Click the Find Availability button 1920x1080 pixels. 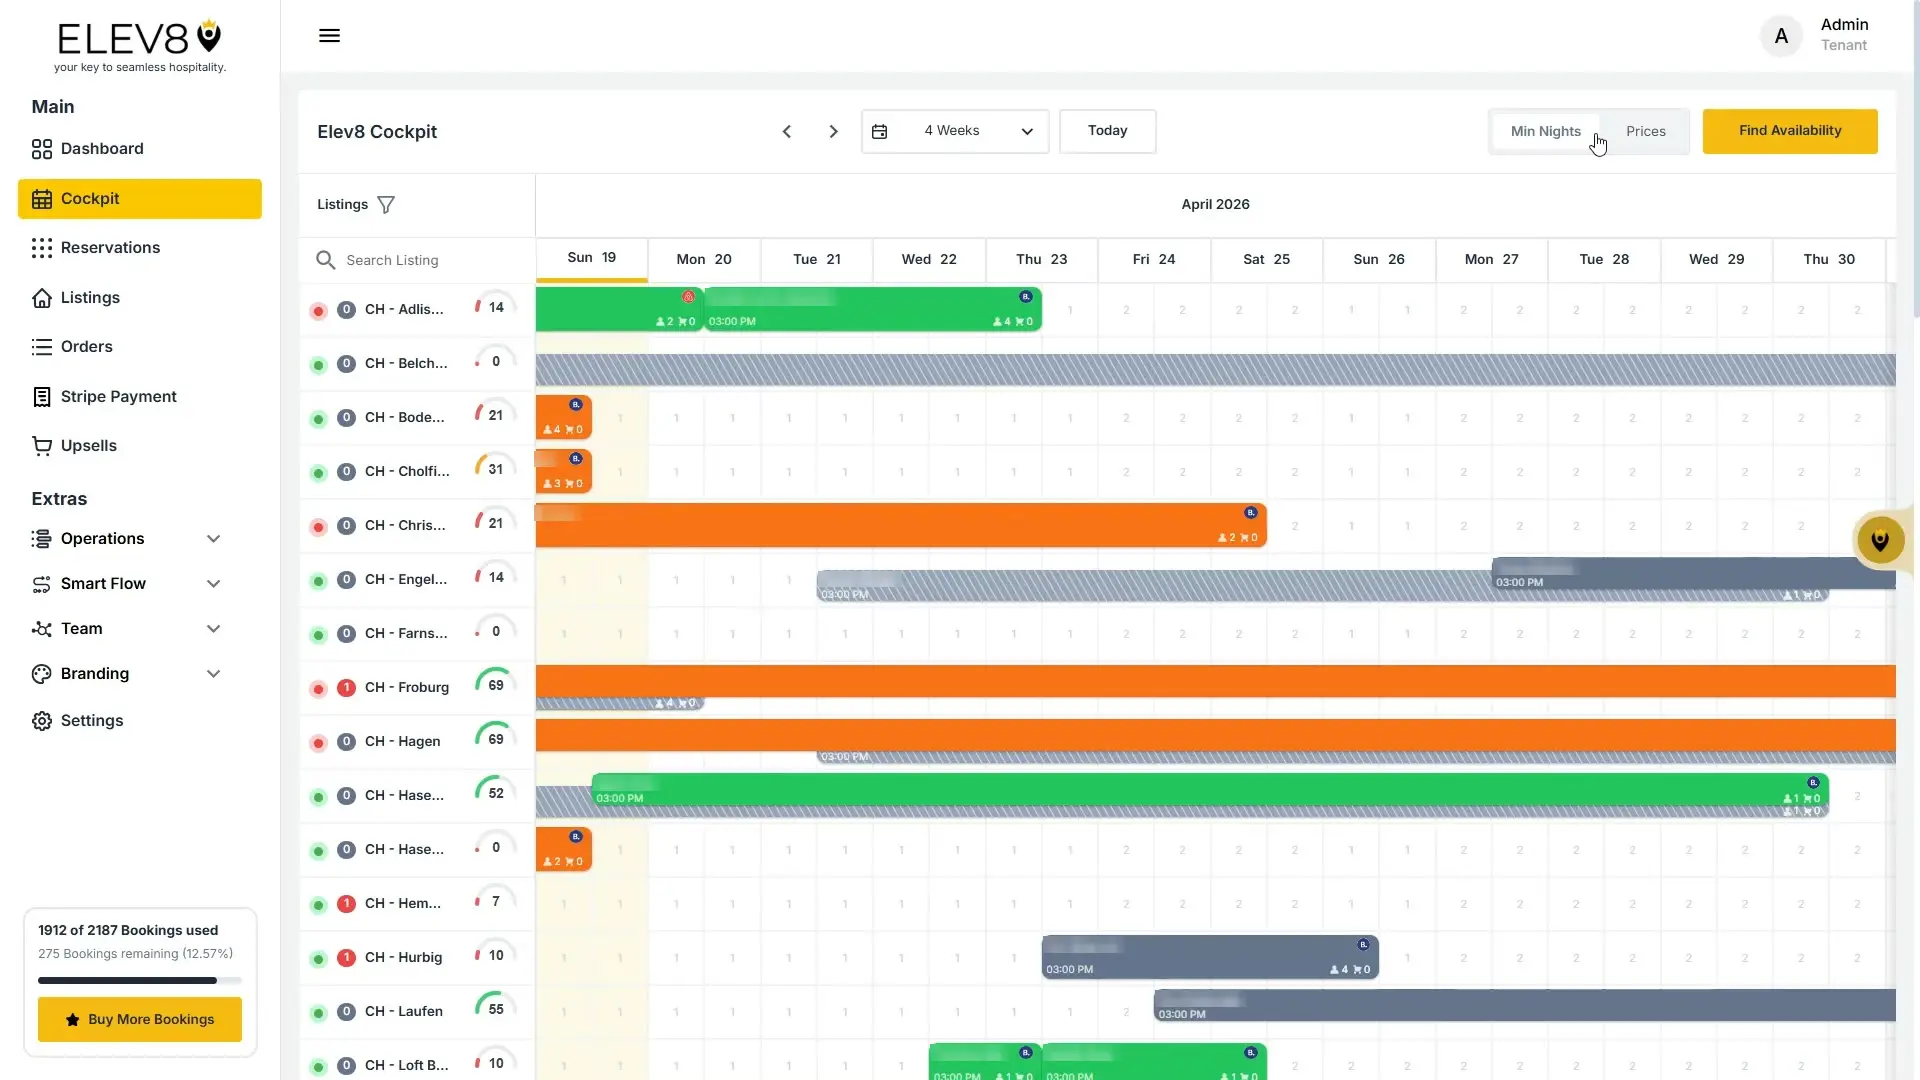pos(1790,131)
